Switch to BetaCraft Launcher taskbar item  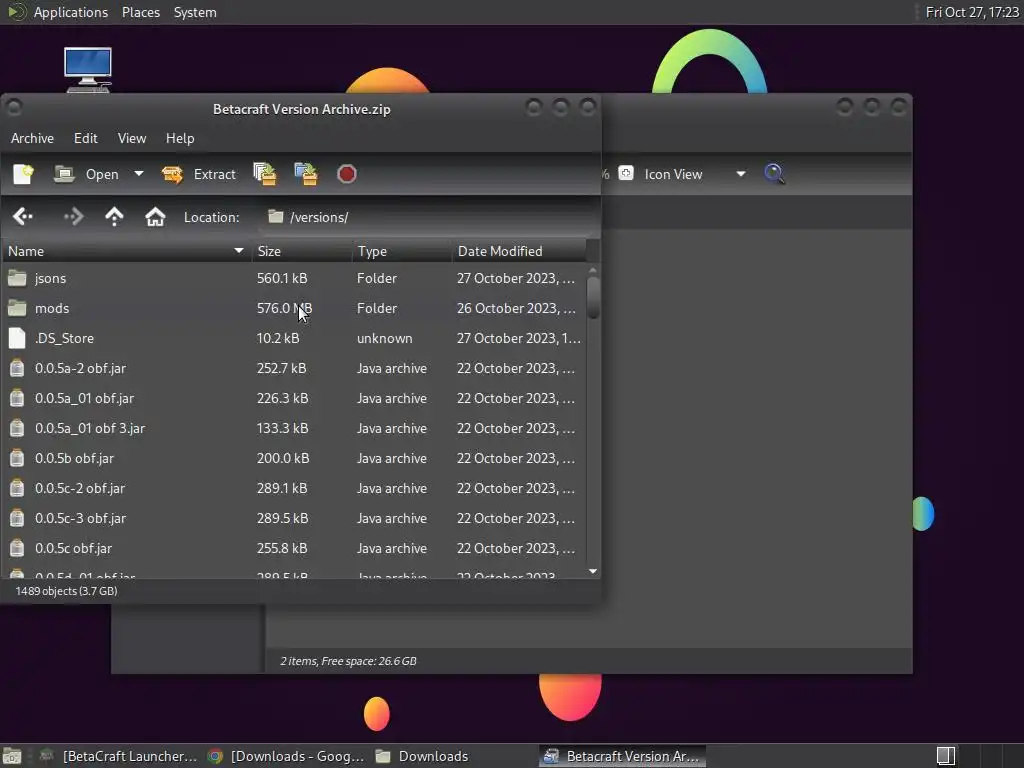(118, 756)
